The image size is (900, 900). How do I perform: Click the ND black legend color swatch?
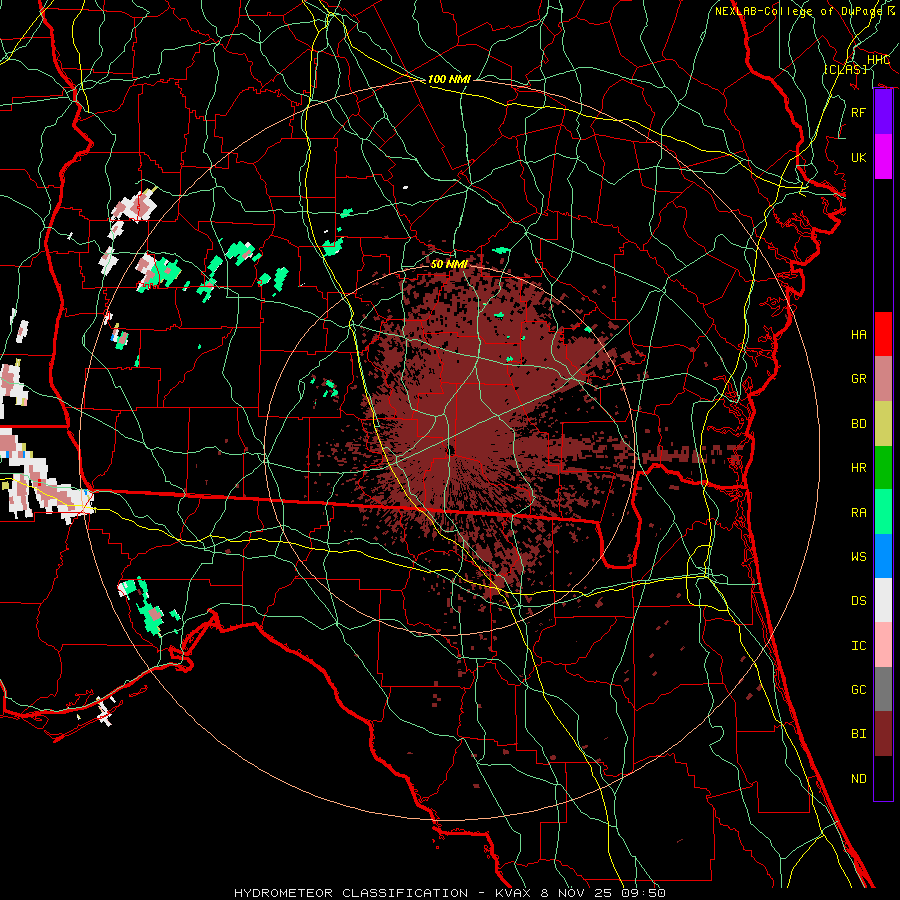[883, 778]
